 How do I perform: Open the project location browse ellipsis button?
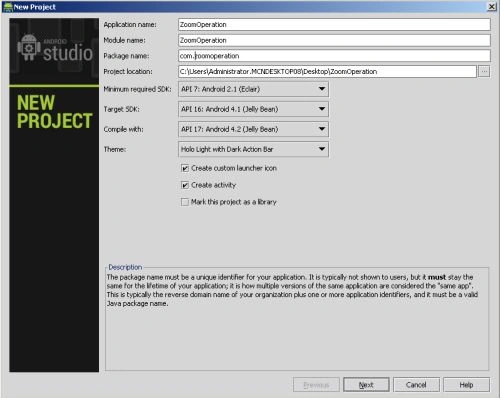pos(484,71)
